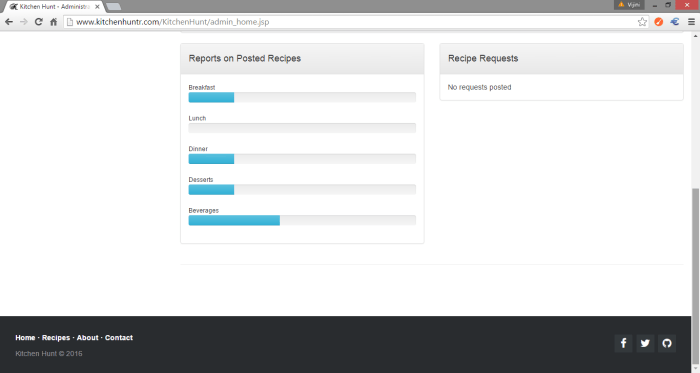This screenshot has width=700, height=373.
Task: Open Kitchen Hunt Facebook page icon
Action: 623,343
